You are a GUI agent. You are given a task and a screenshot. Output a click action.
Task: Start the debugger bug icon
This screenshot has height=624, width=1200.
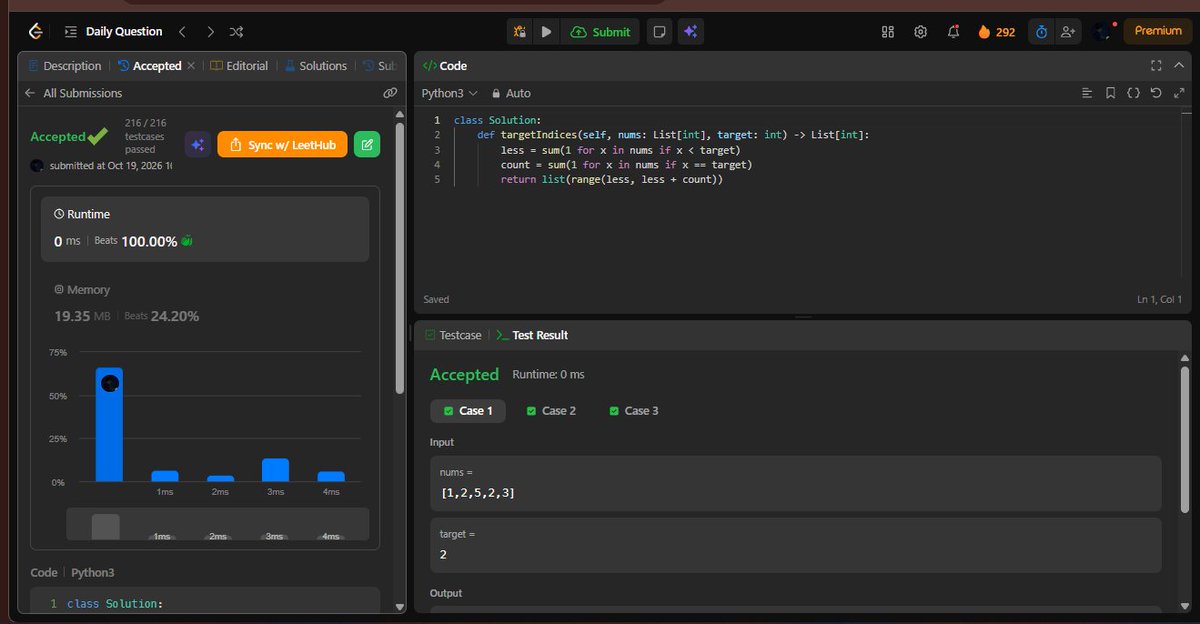519,32
